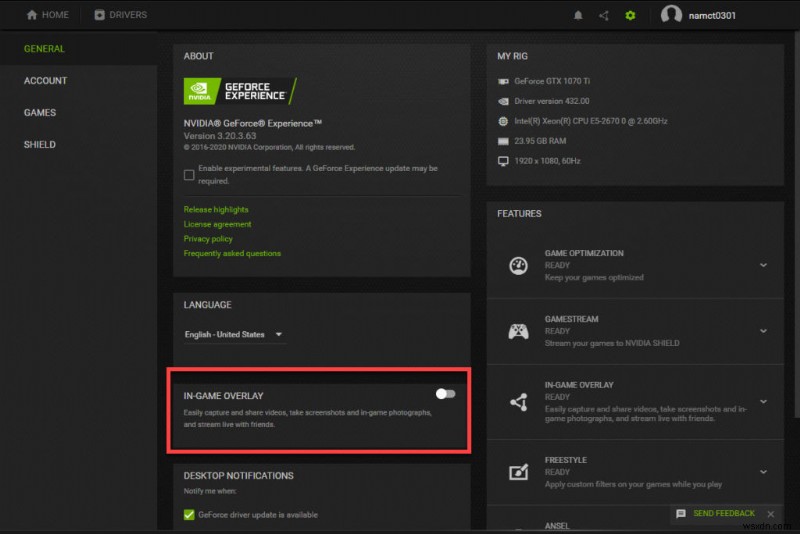Open Frequently asked questions link

(232, 253)
